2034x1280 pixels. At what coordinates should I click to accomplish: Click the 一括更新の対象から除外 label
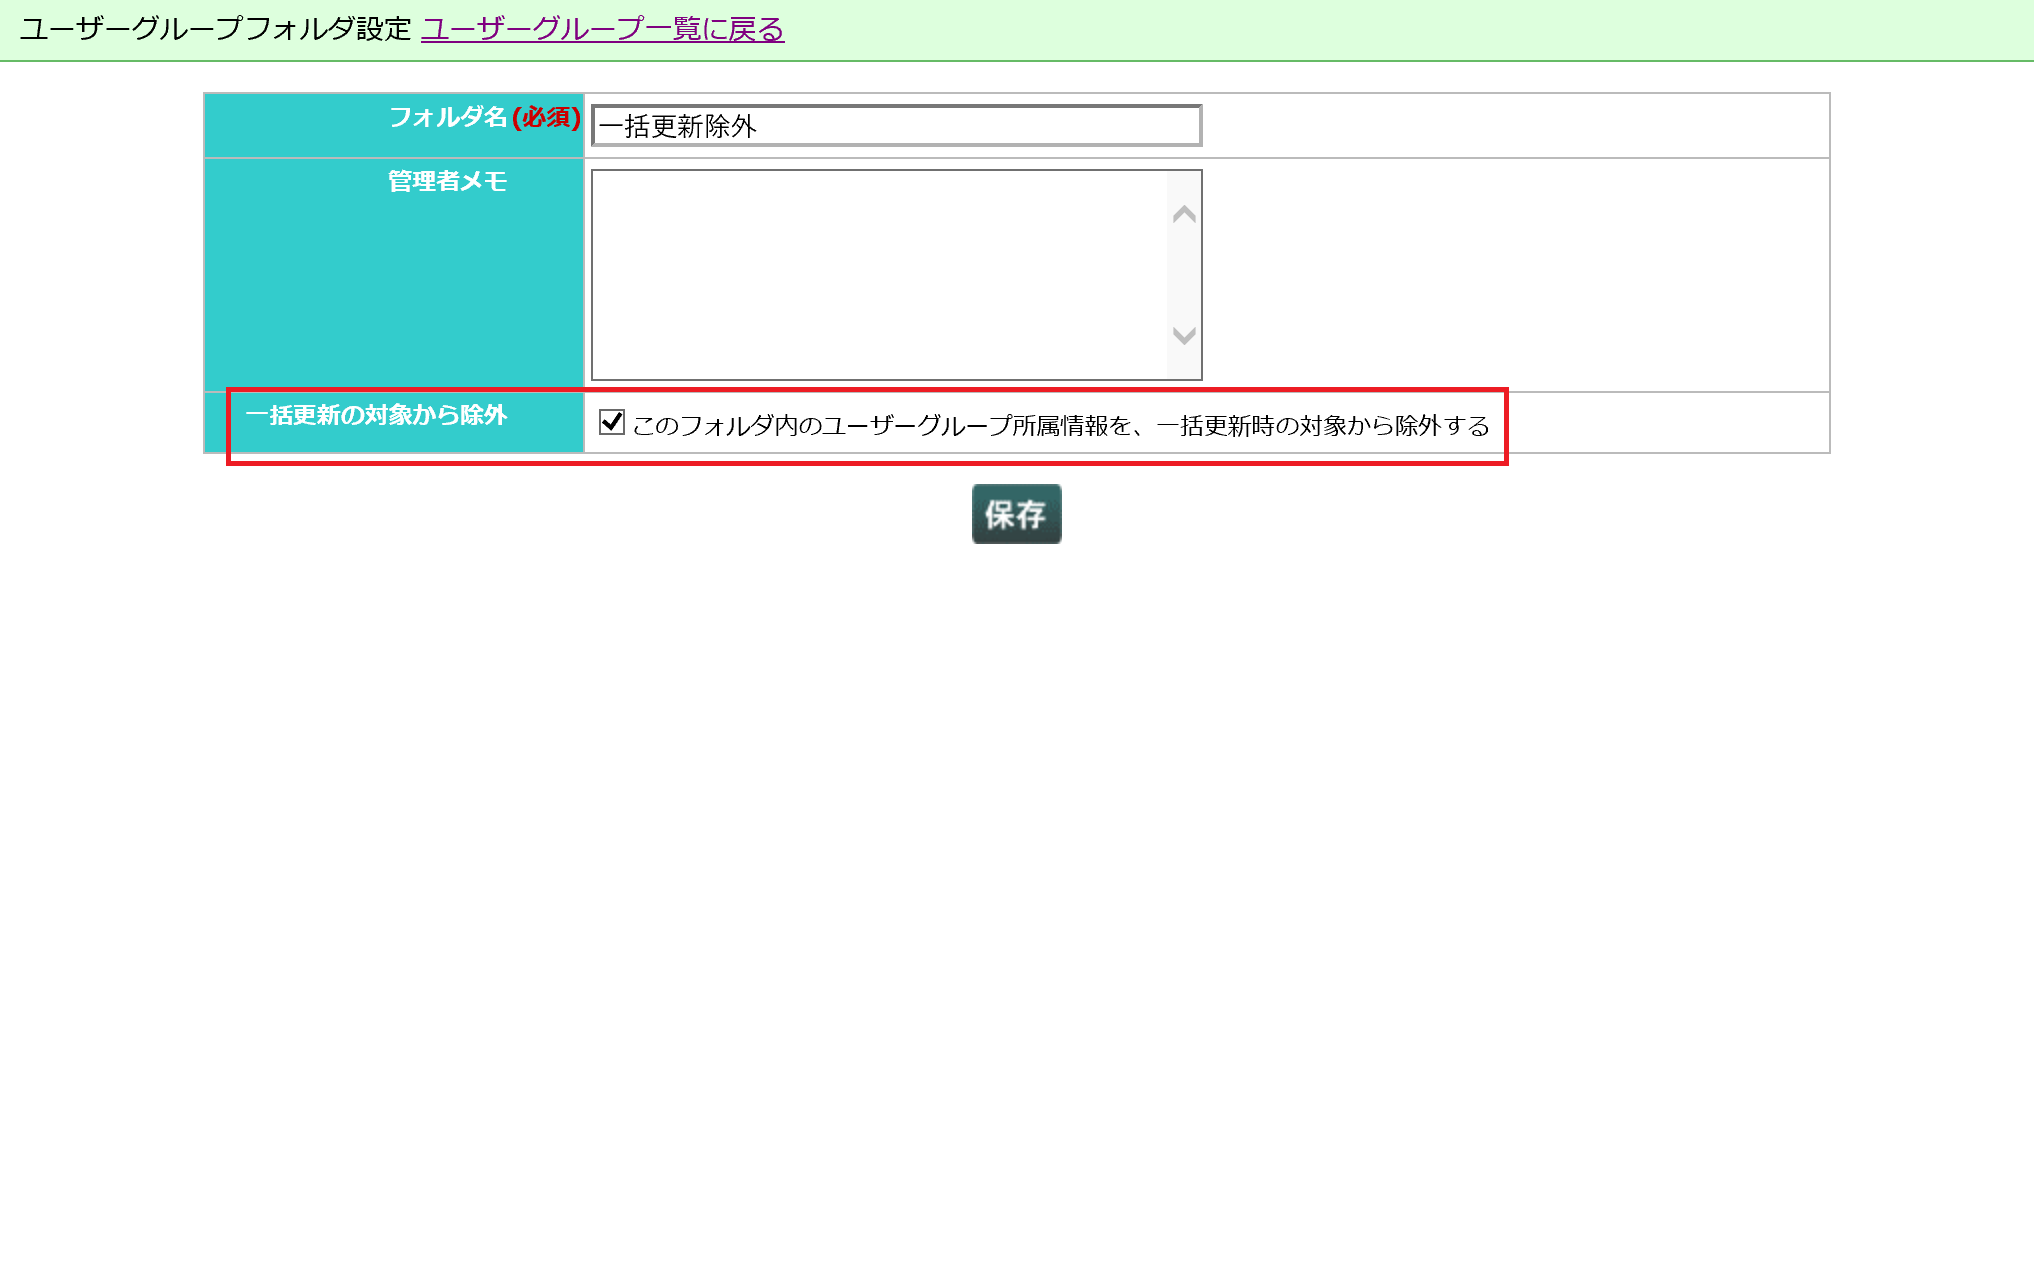pyautogui.click(x=376, y=415)
